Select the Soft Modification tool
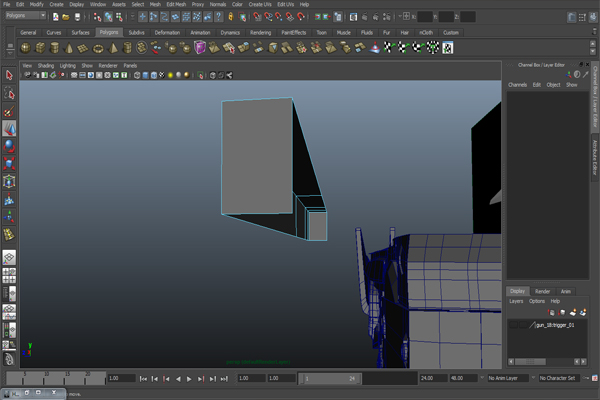 coord(9,199)
